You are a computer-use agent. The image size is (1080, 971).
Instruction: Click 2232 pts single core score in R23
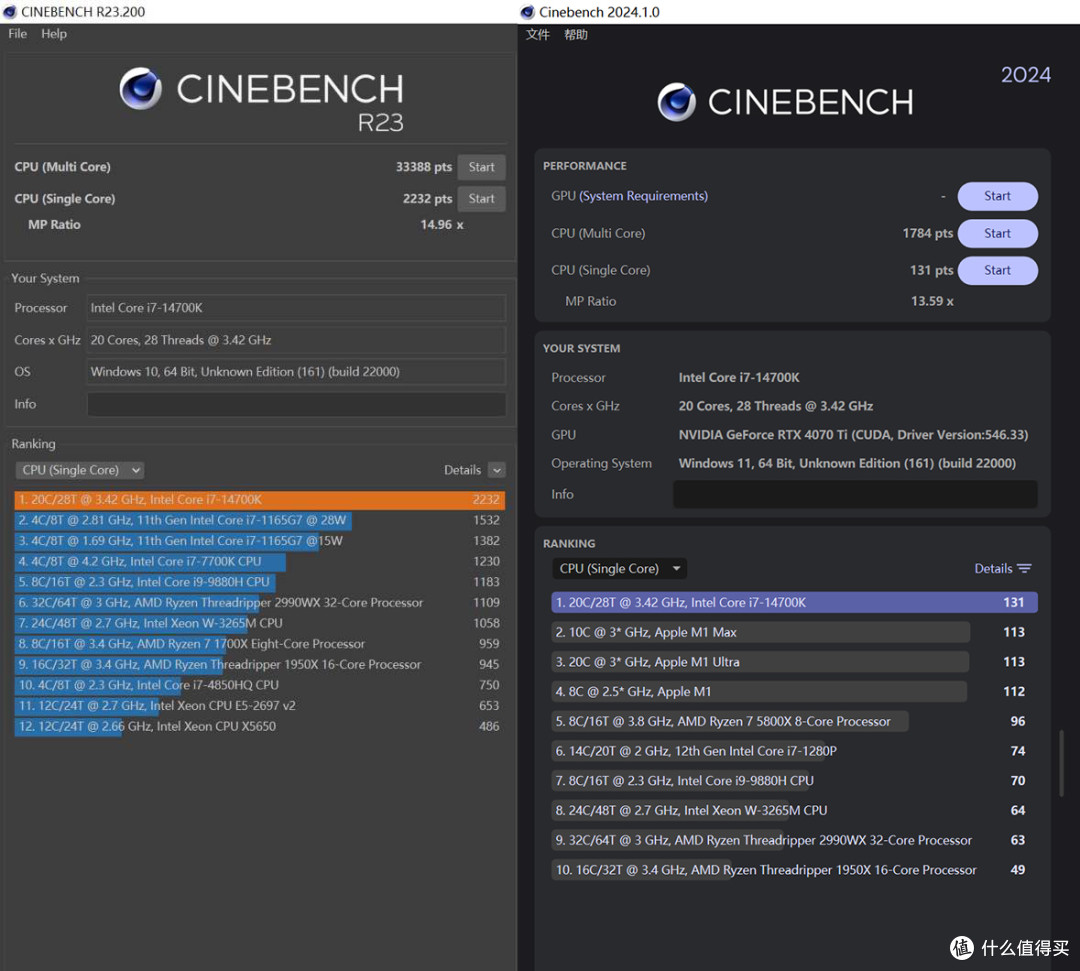427,198
